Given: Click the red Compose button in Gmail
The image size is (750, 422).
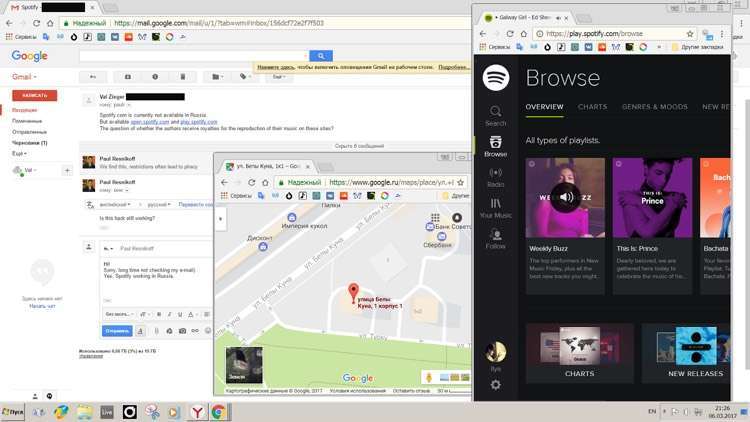Looking at the screenshot, I should pyautogui.click(x=34, y=95).
